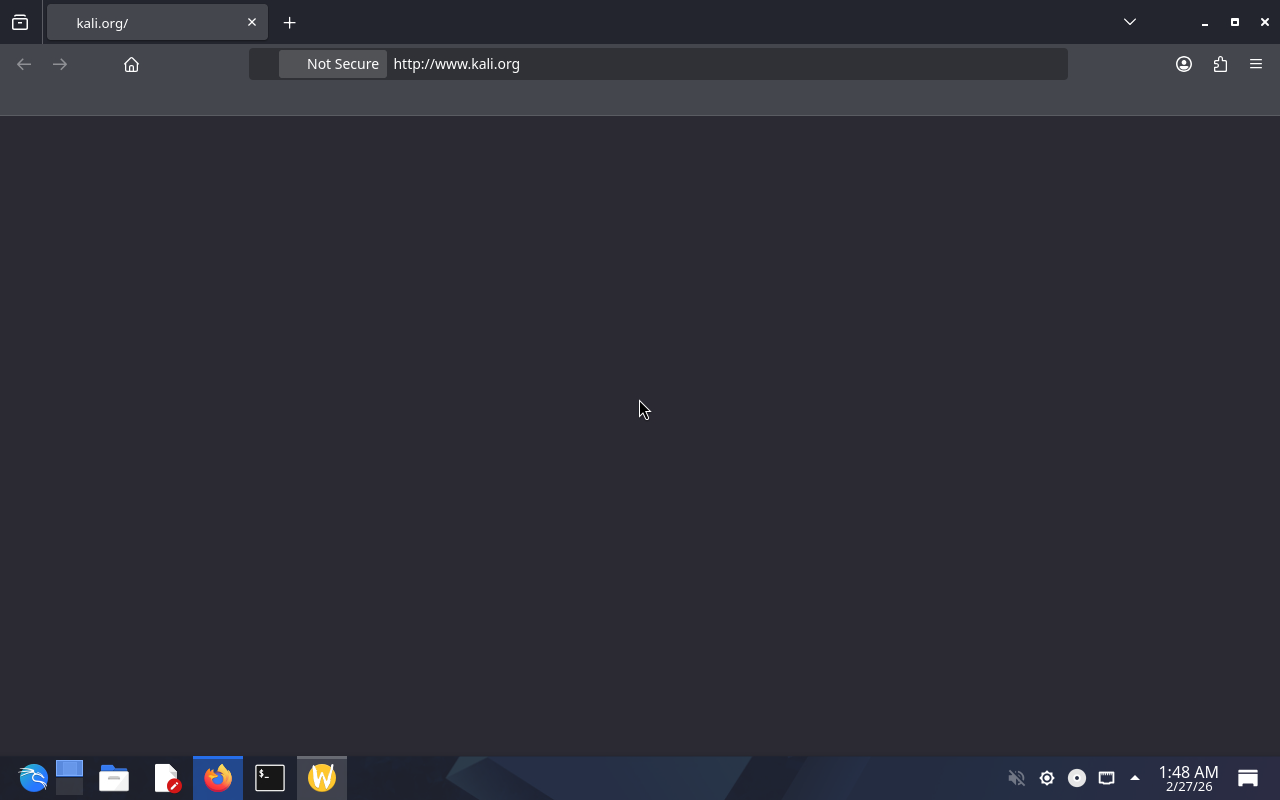
Task: Open the Extensions puzzle-piece icon
Action: point(1220,64)
